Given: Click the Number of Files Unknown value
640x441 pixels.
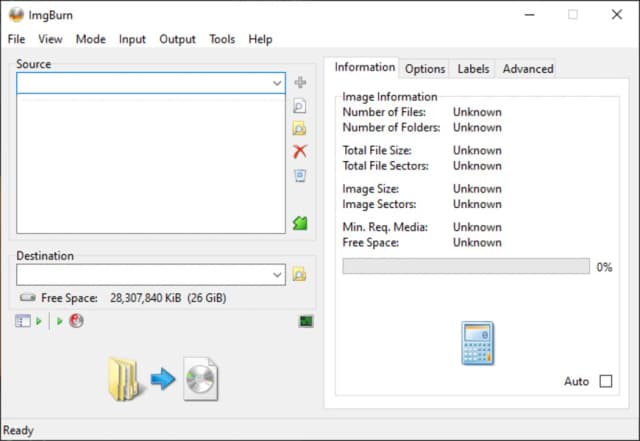Looking at the screenshot, I should click(477, 112).
